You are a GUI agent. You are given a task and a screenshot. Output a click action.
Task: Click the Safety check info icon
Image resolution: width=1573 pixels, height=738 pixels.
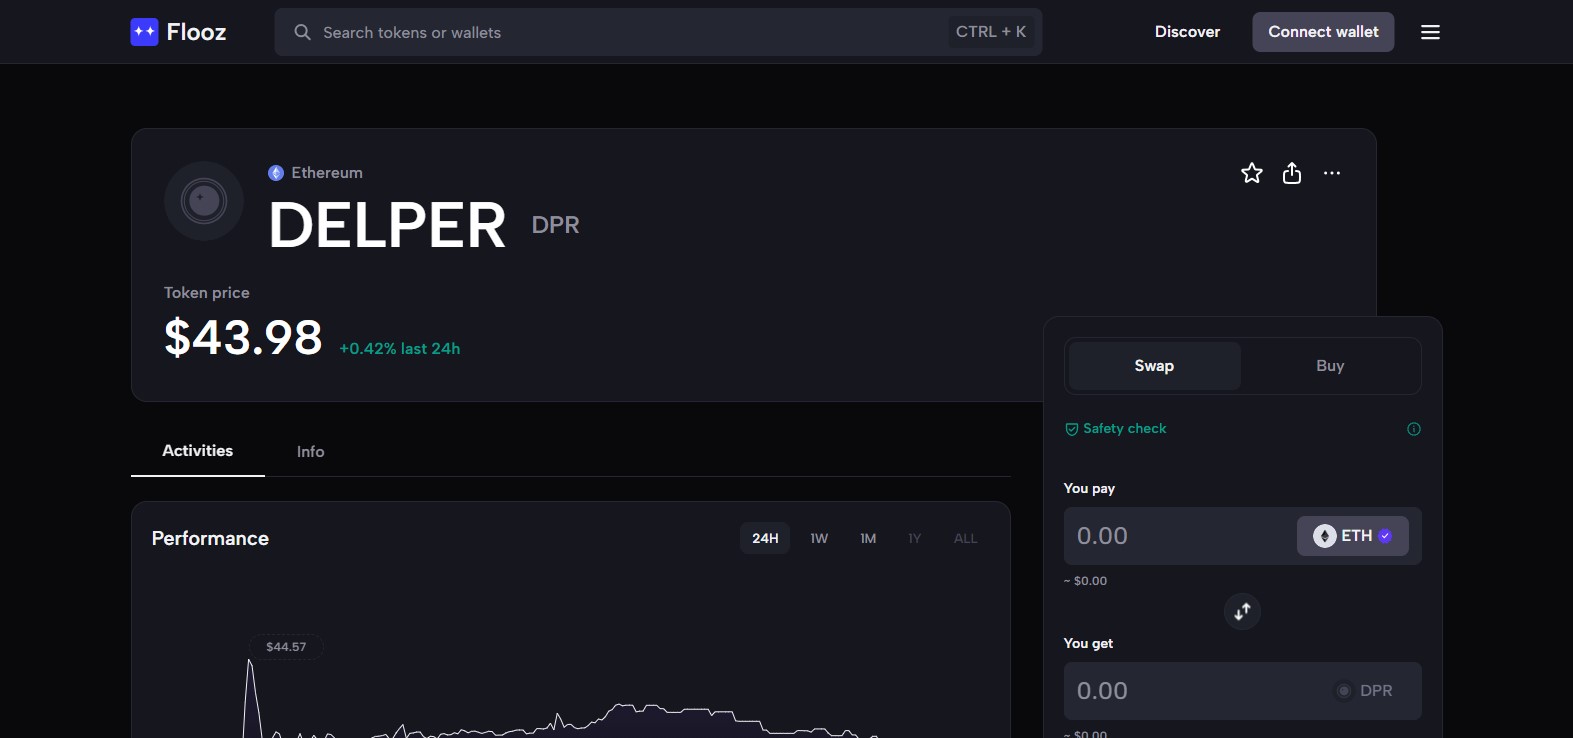click(1413, 429)
